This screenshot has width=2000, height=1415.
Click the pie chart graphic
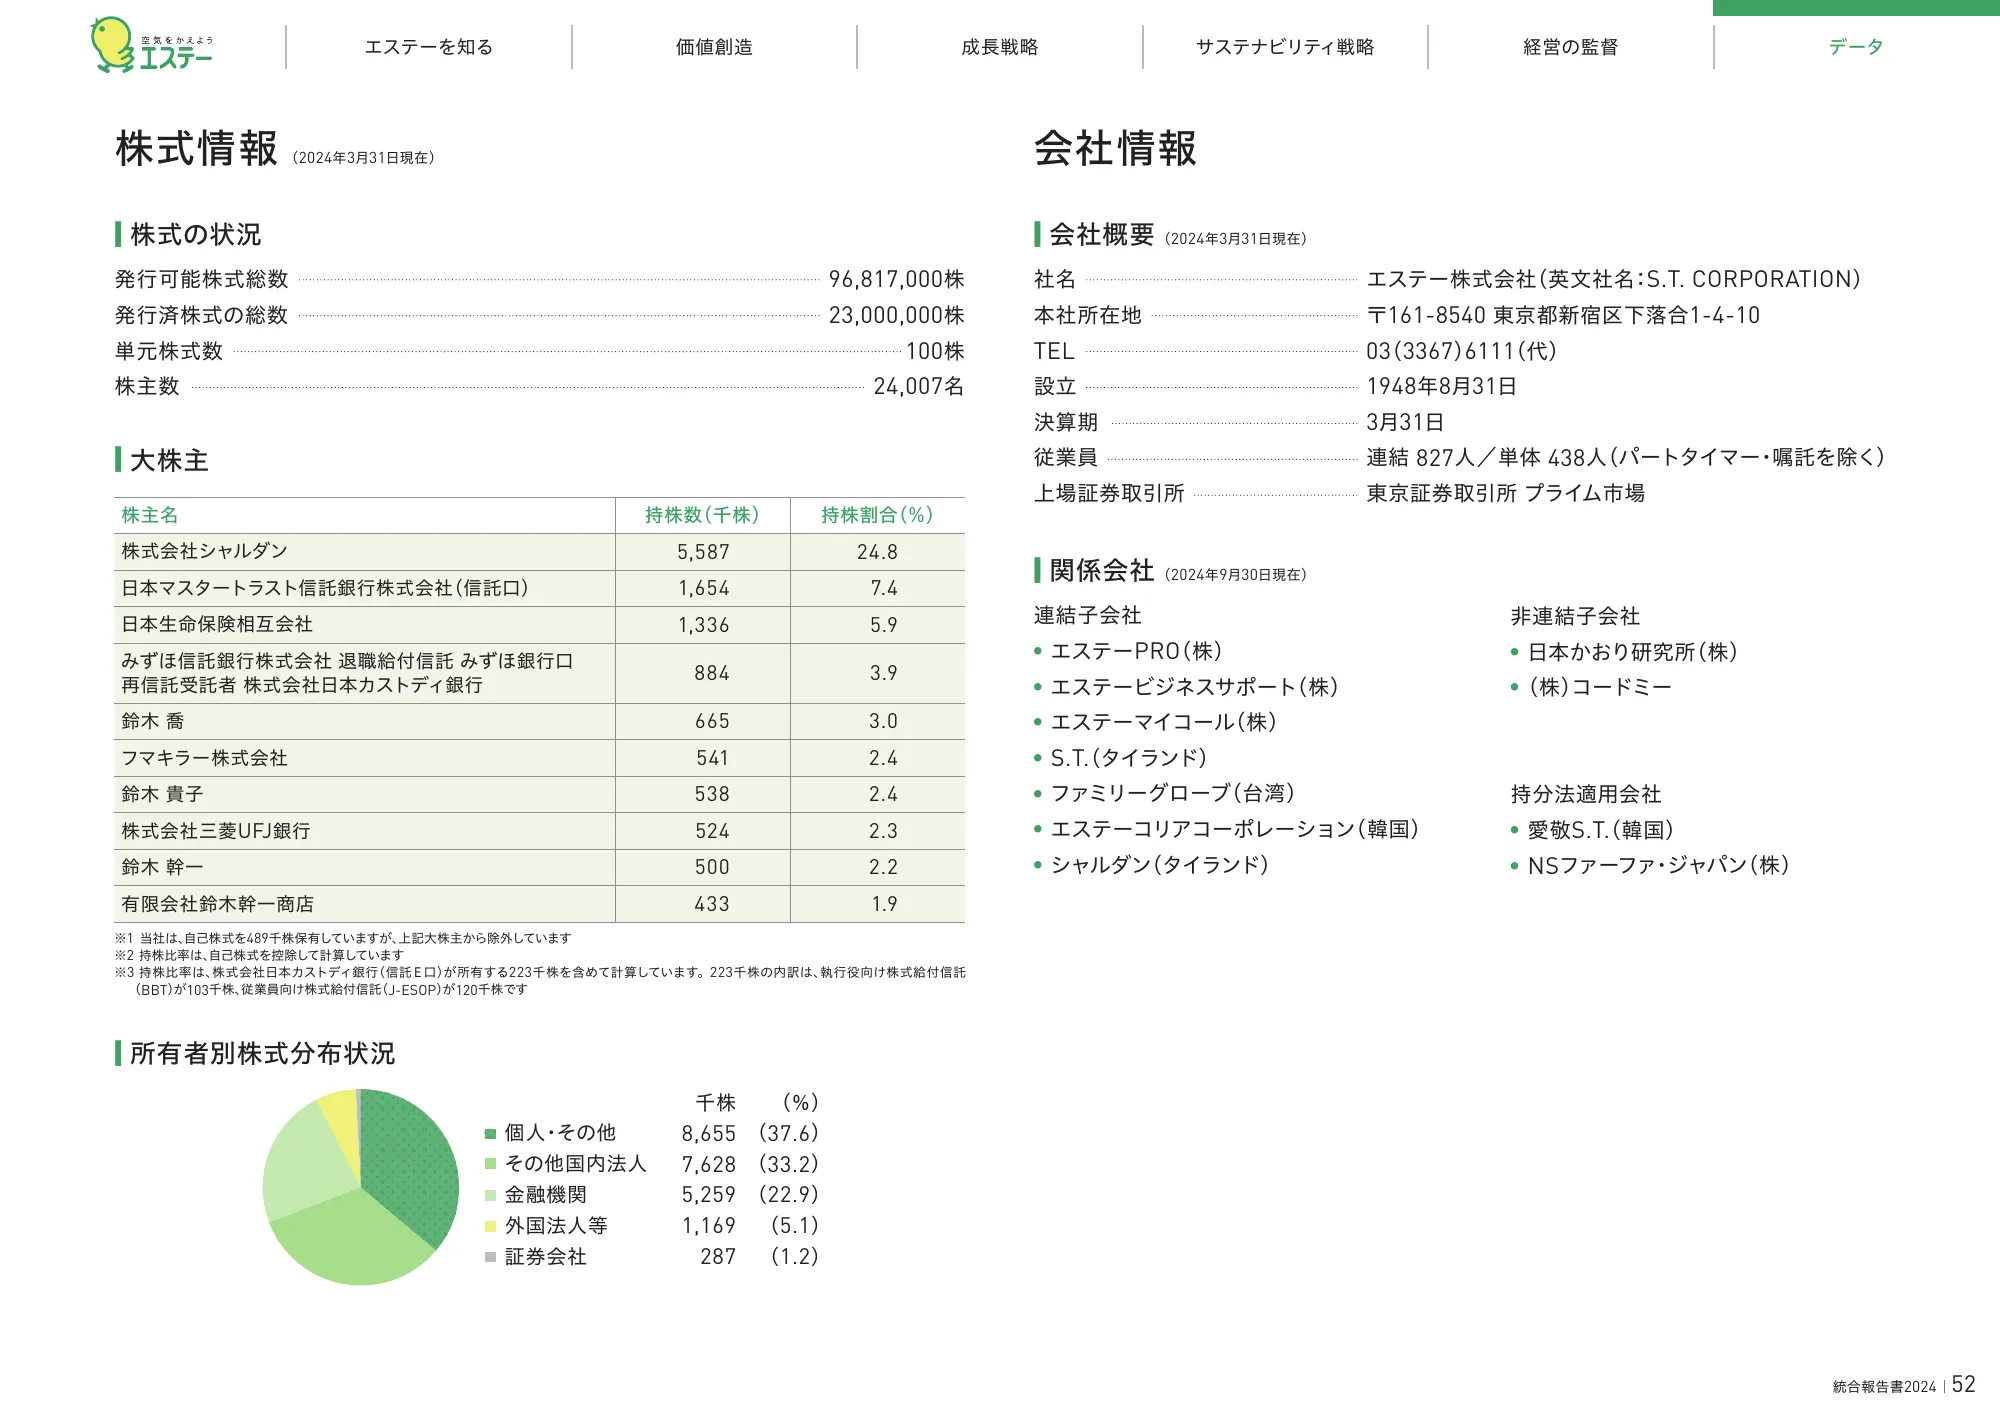[360, 1187]
